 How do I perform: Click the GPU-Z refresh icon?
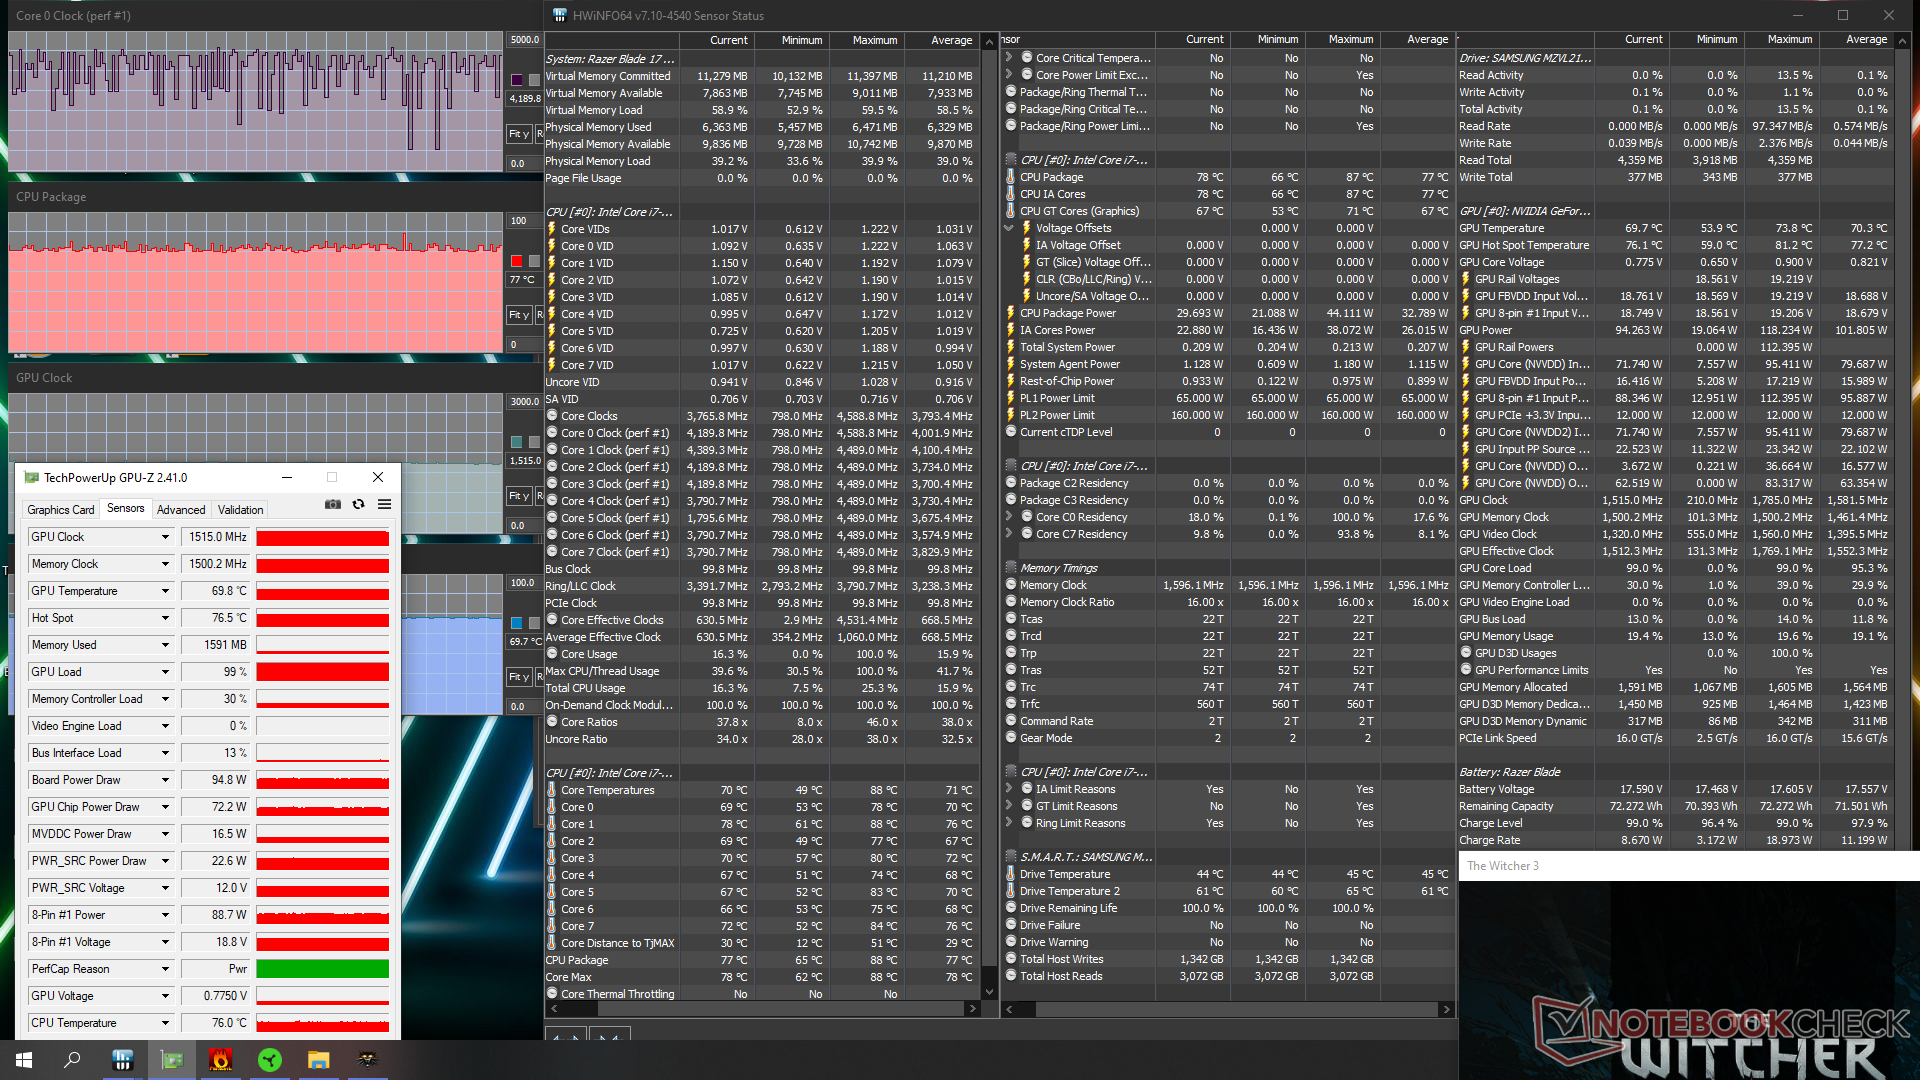[x=358, y=505]
